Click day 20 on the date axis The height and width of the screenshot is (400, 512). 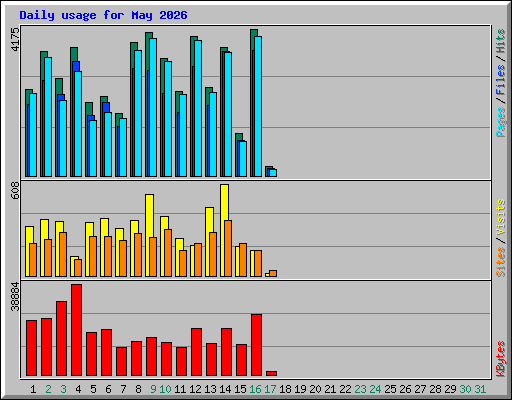(x=315, y=389)
